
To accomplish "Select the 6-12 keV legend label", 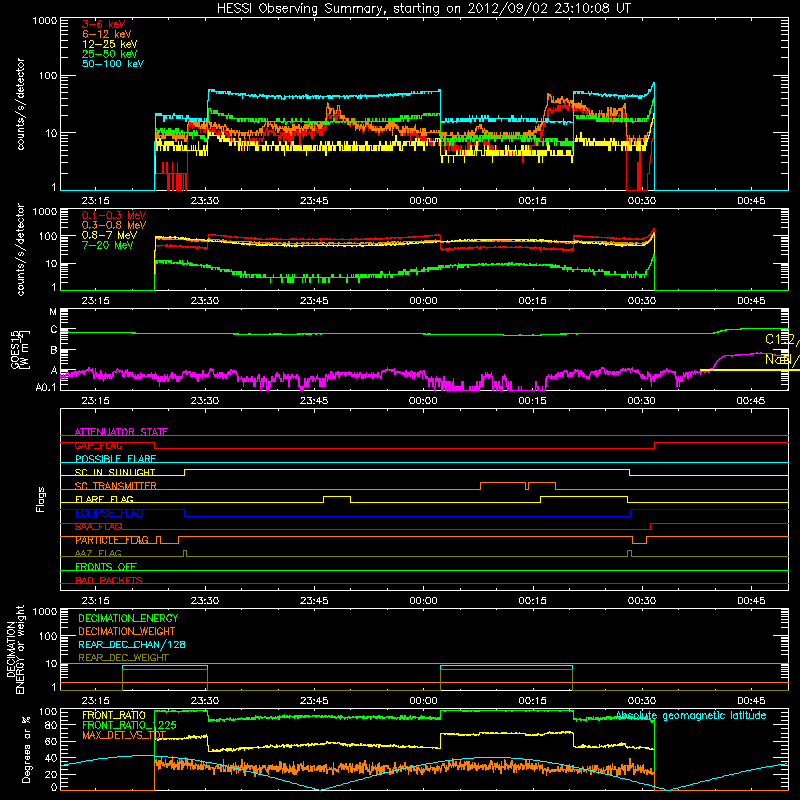I will click(107, 34).
